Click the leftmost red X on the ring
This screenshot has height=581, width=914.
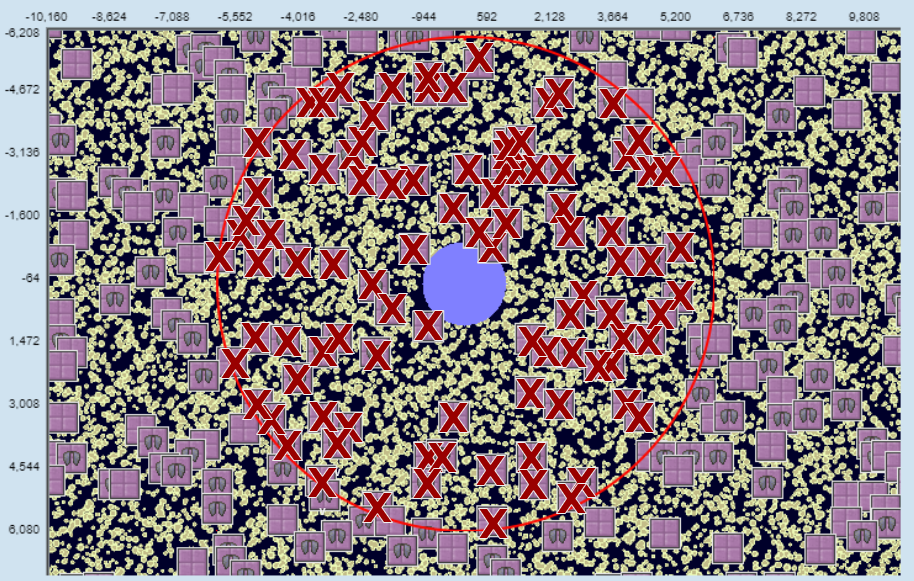(x=220, y=256)
